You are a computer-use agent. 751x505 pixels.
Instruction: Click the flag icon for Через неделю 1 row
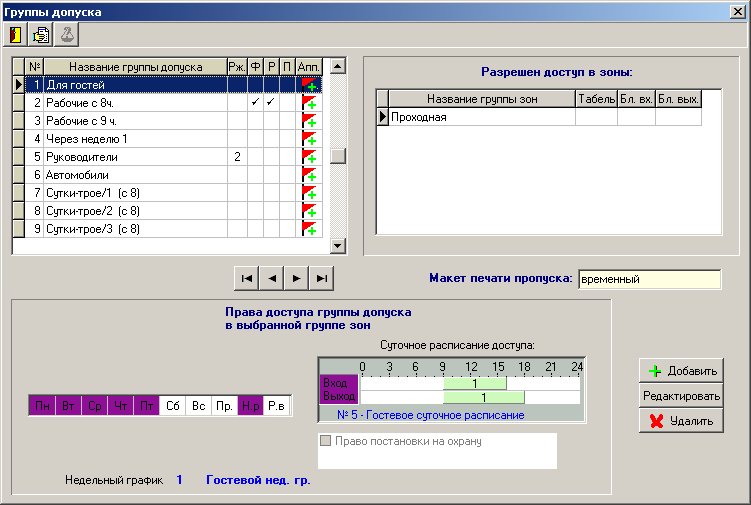(309, 139)
